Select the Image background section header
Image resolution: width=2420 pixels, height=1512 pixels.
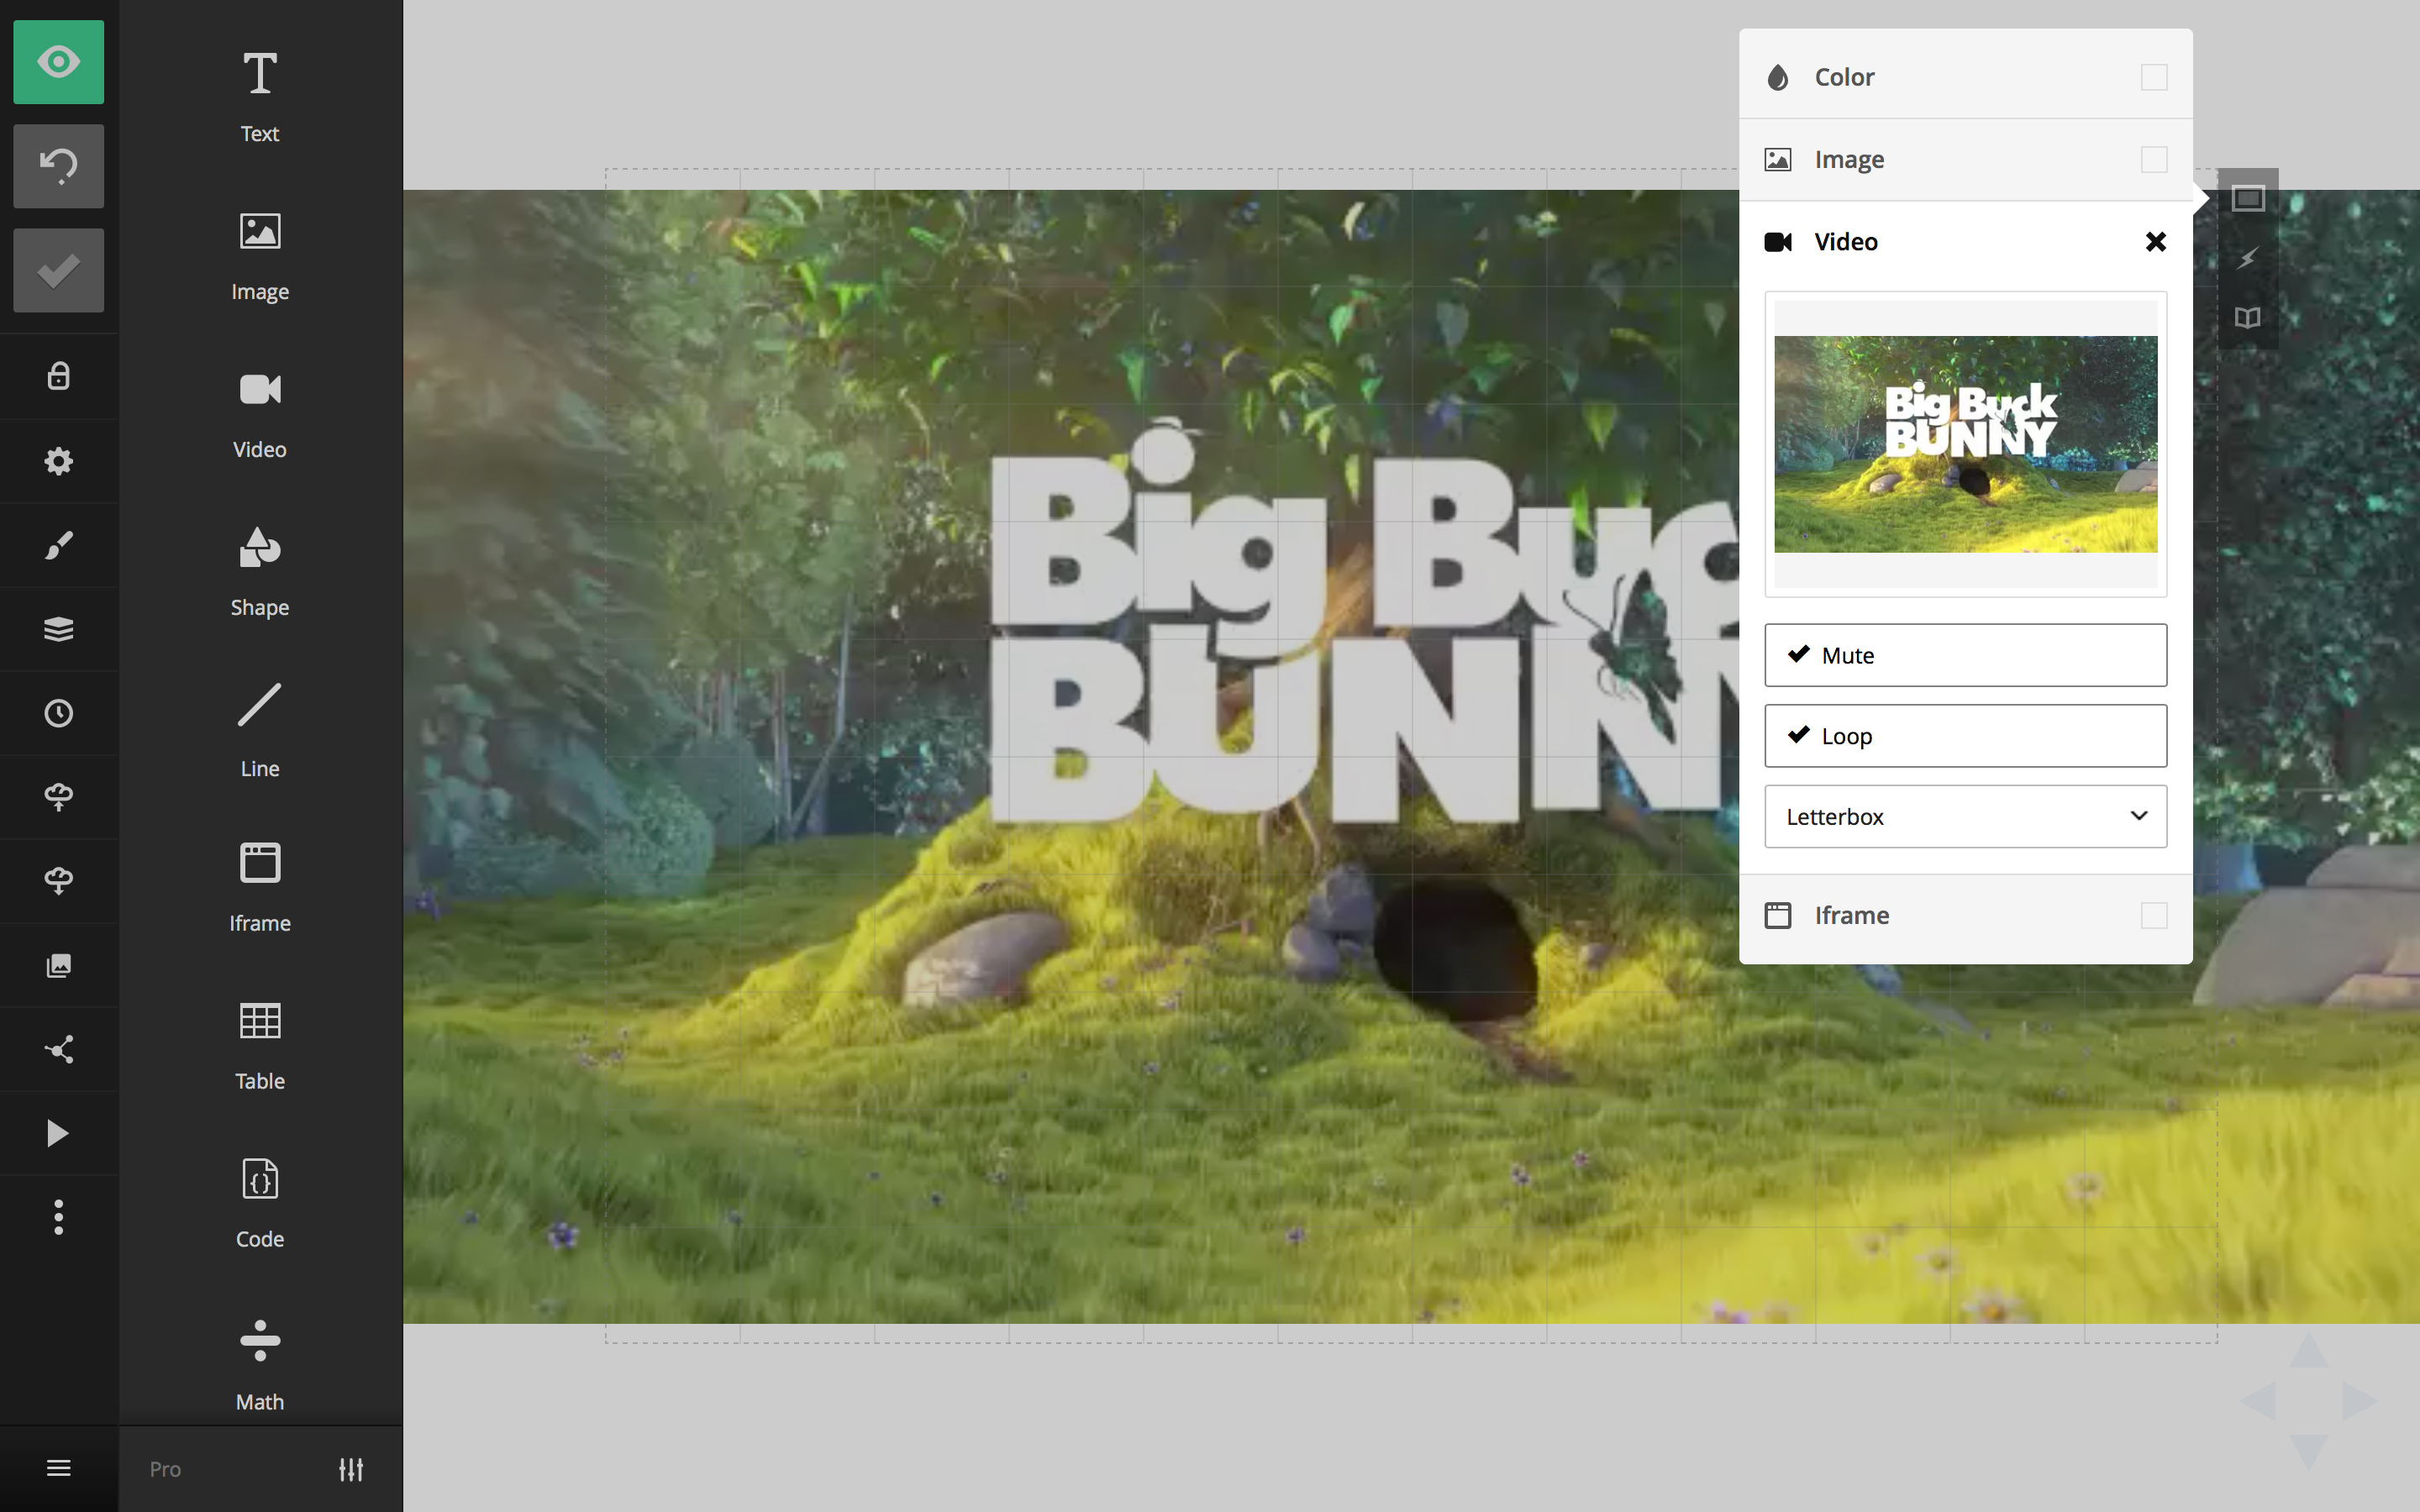(x=1965, y=159)
